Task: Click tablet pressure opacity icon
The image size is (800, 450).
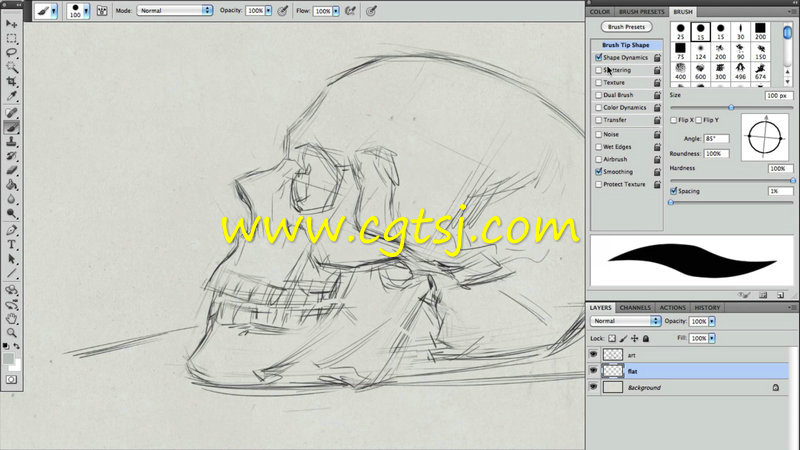Action: click(x=283, y=10)
